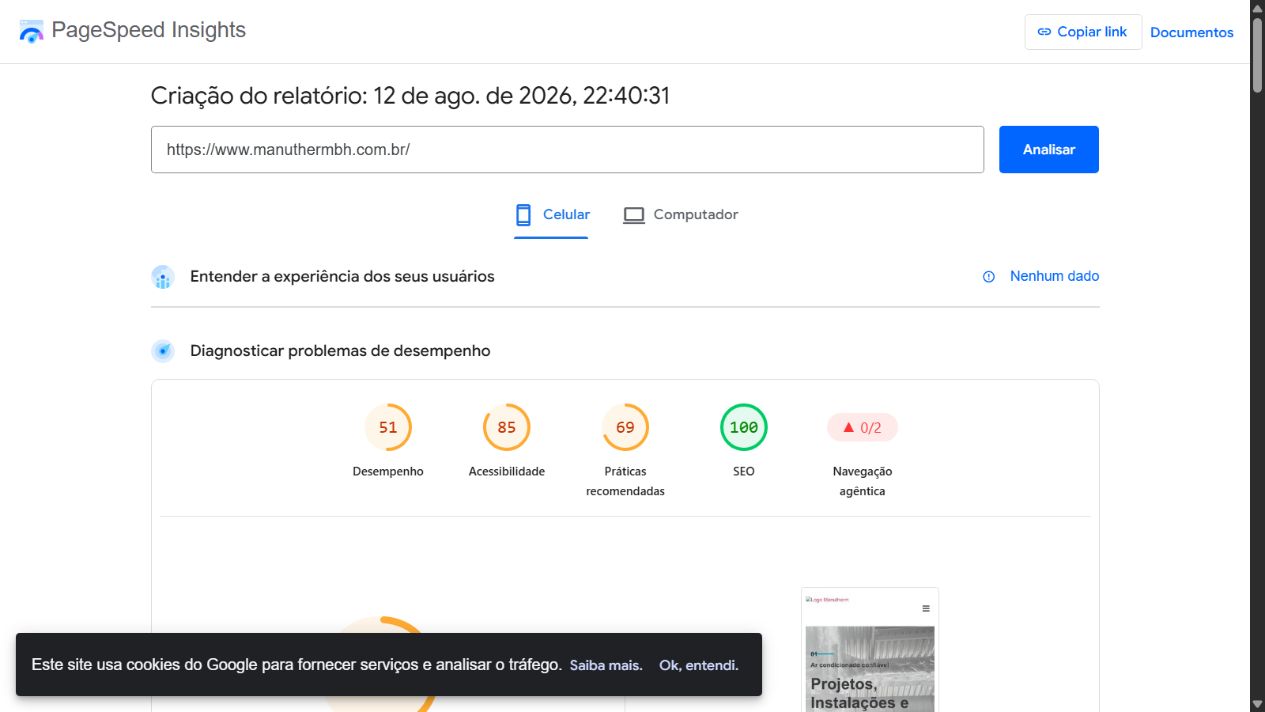Select the Desempenho score gauge 51
Viewport: 1265px width, 712px height.
click(388, 427)
